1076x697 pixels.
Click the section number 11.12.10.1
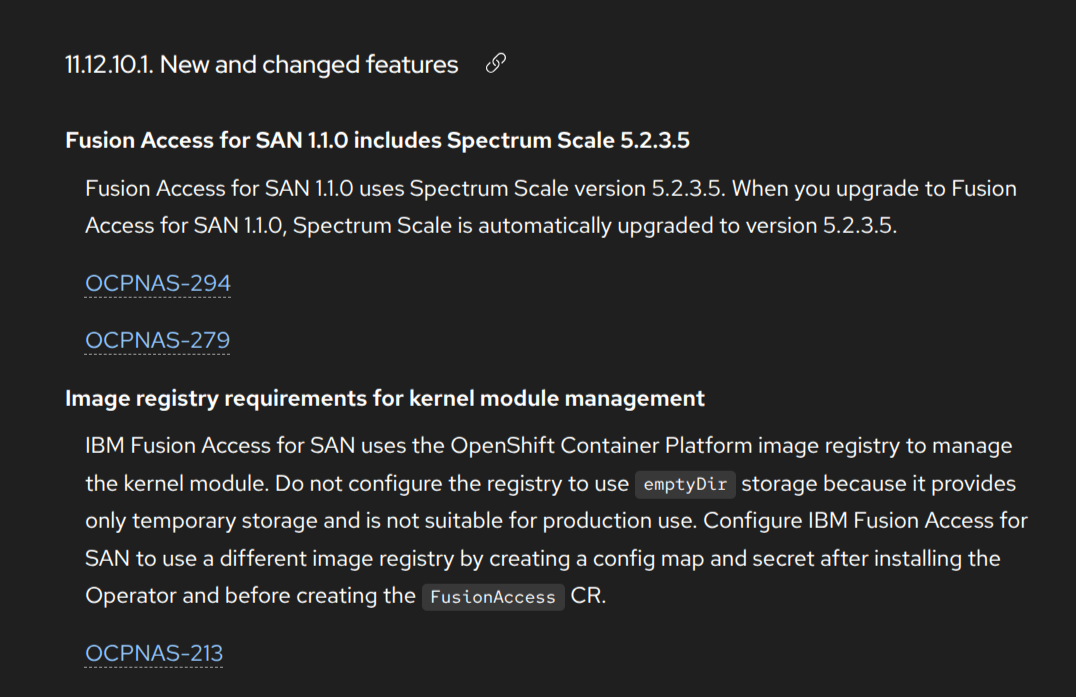pyautogui.click(x=108, y=65)
